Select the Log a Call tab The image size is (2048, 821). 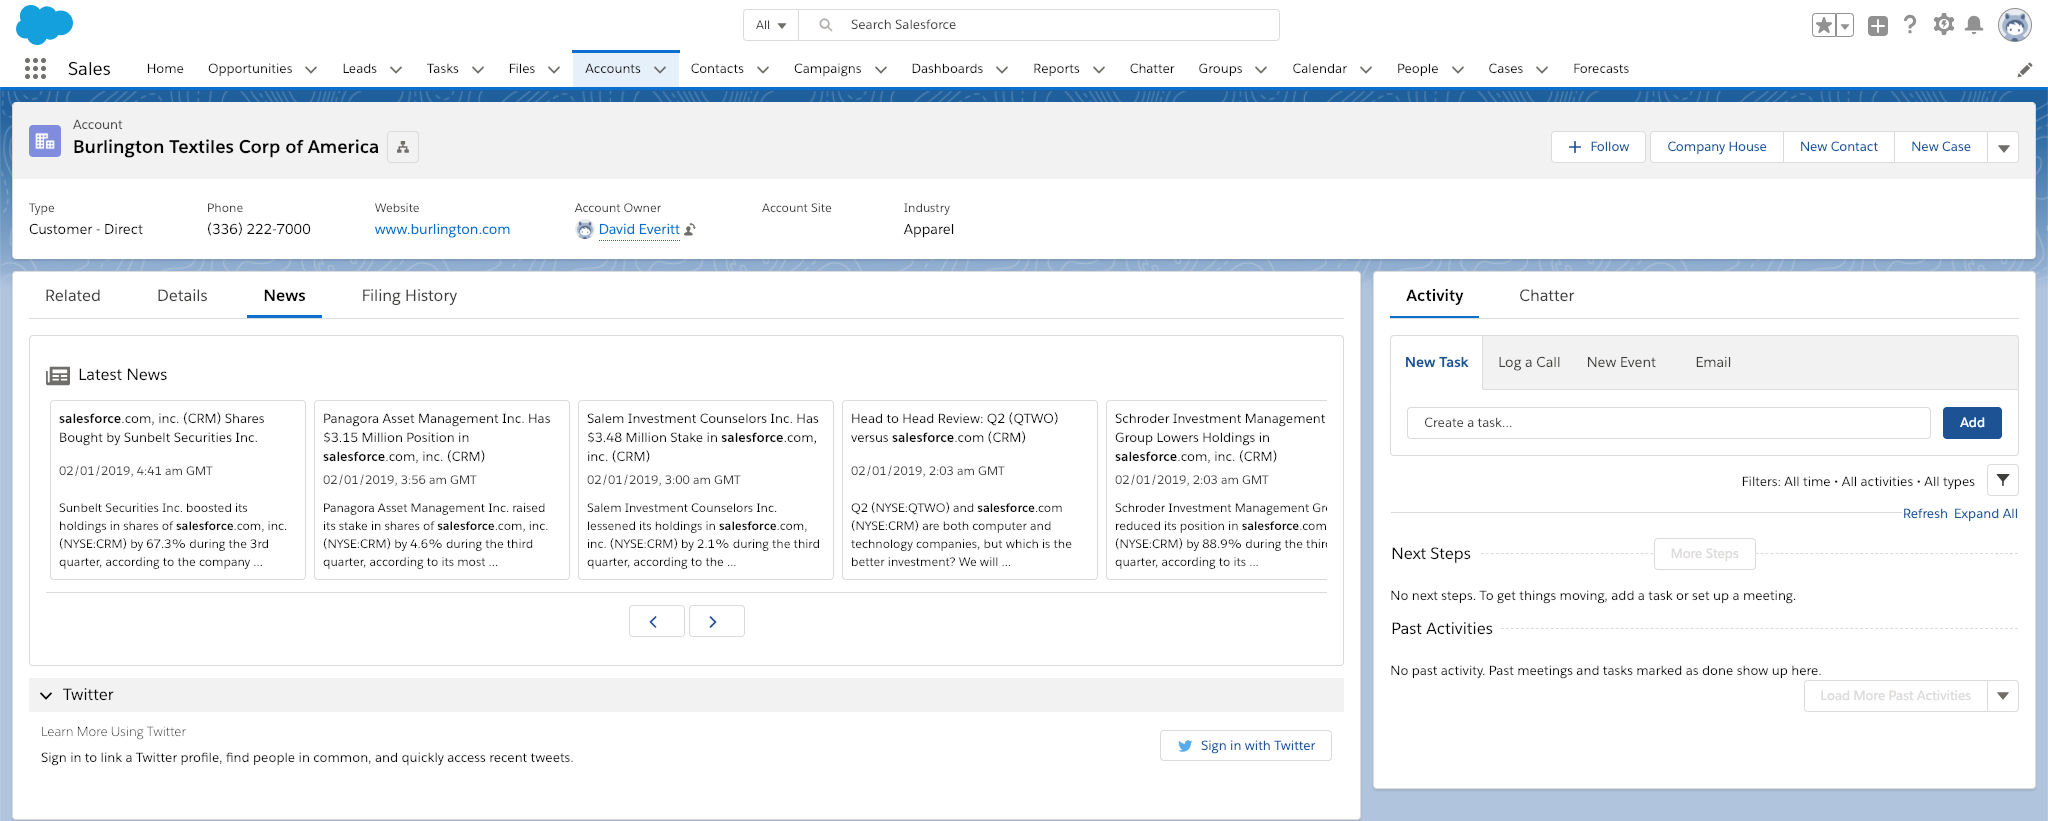(x=1529, y=362)
